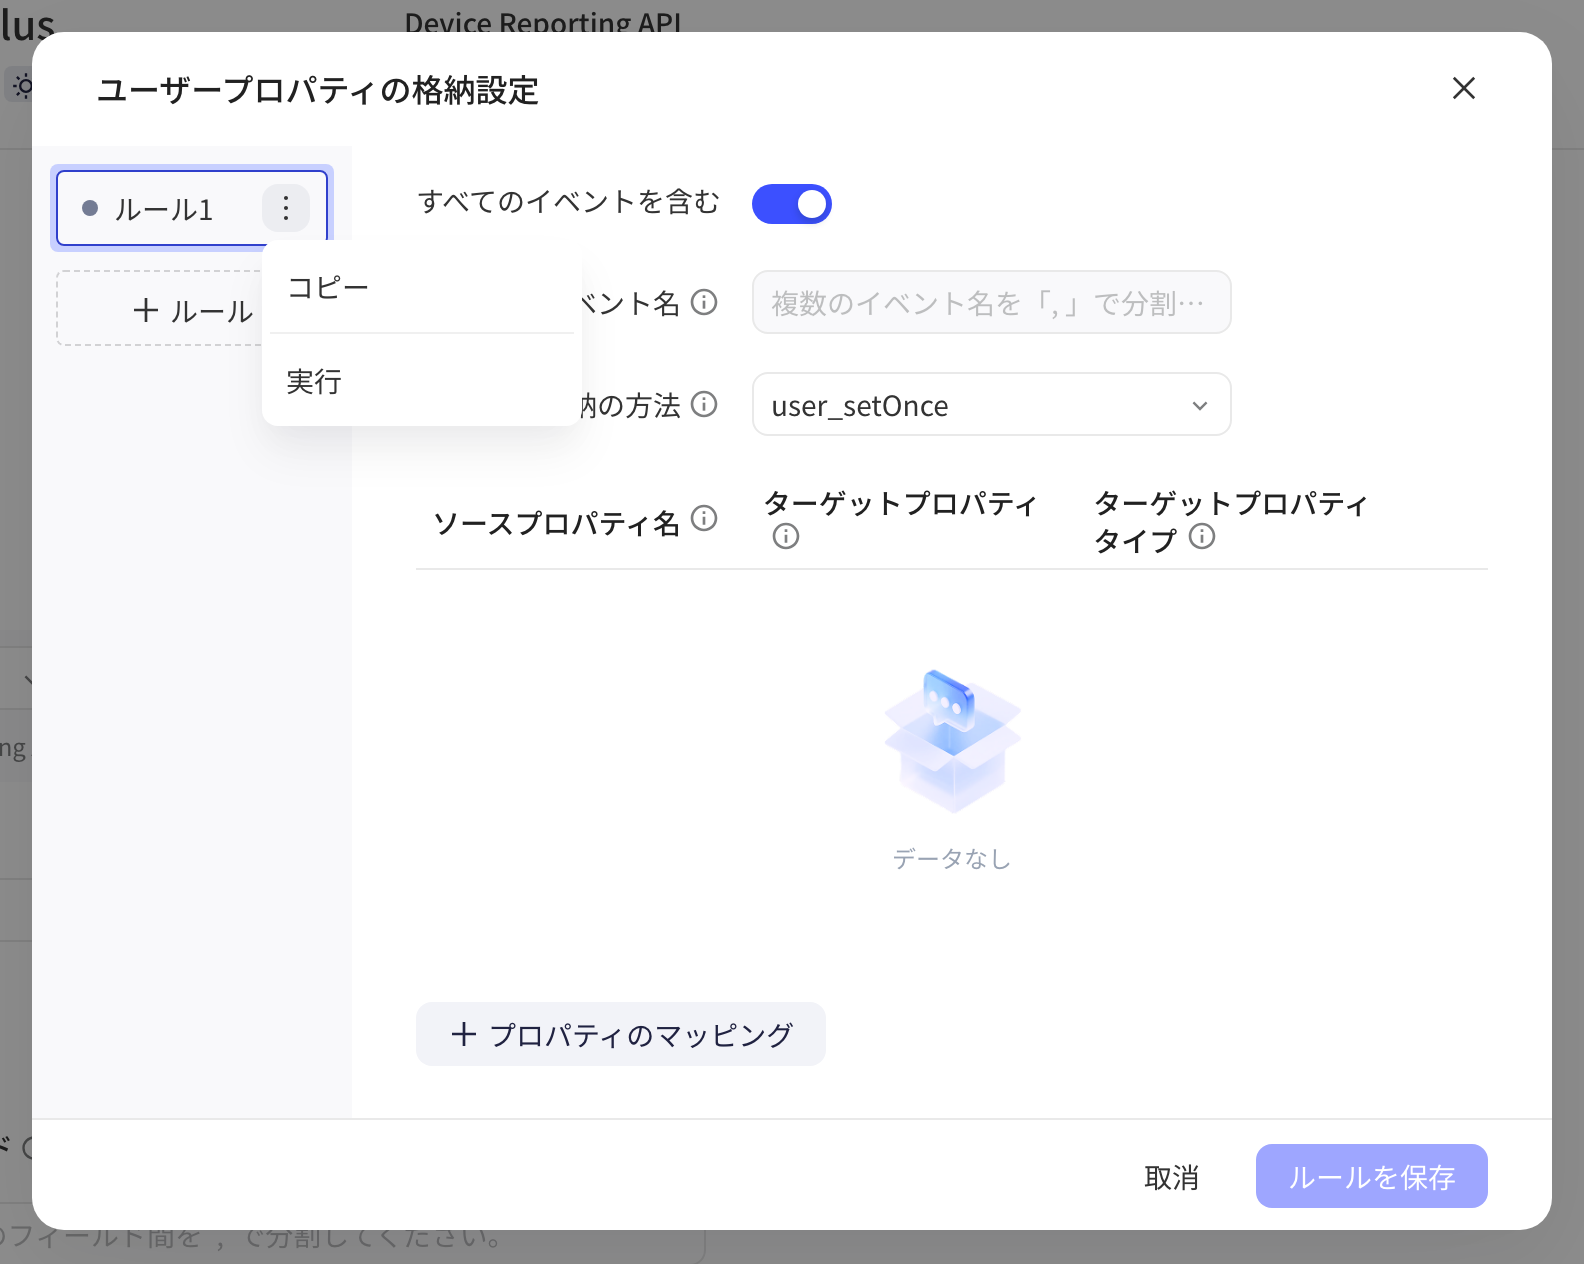Screen dimensions: 1584x1264
Task: Close the ユーザープロパティの格納設定 dialog
Action: [x=1464, y=88]
